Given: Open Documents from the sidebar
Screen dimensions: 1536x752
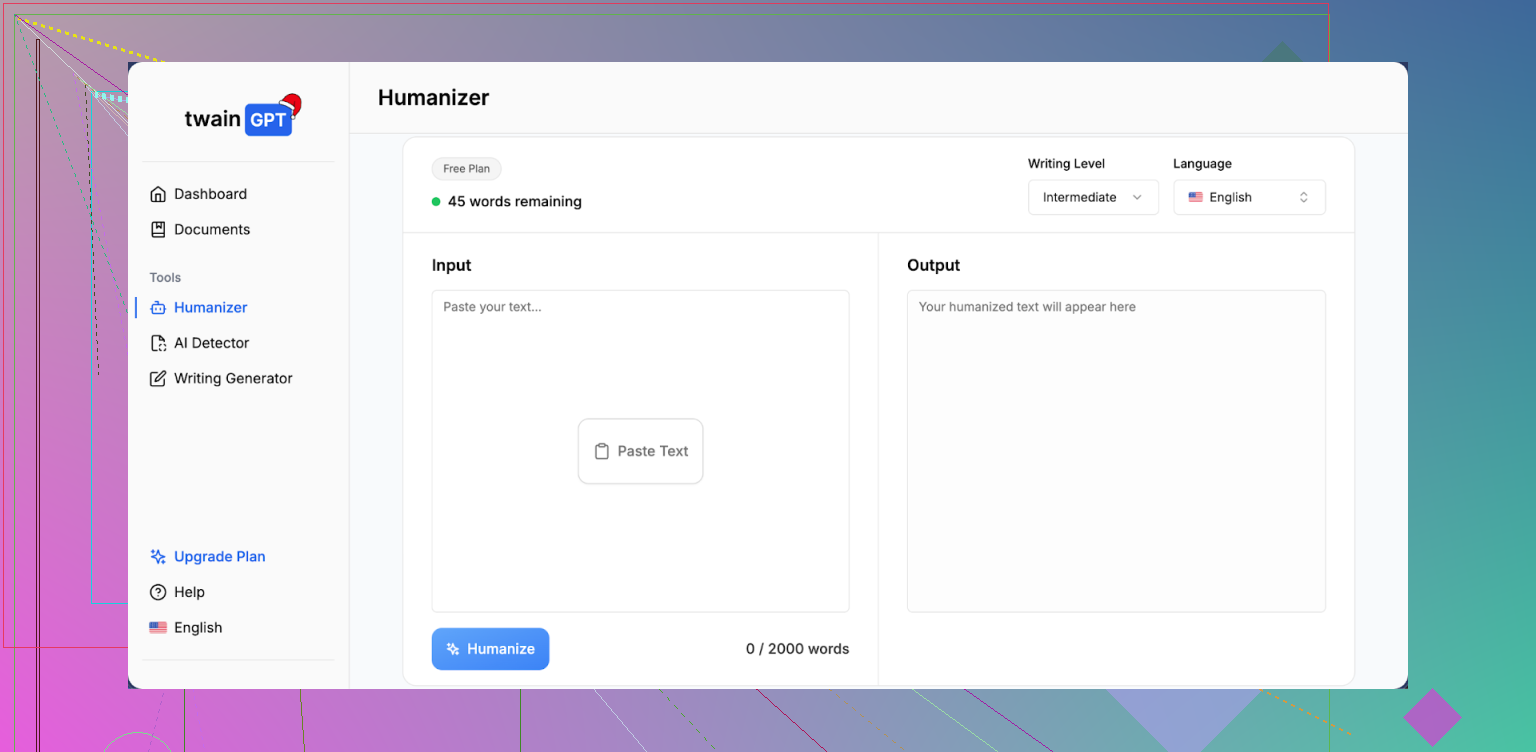Looking at the screenshot, I should [x=212, y=230].
